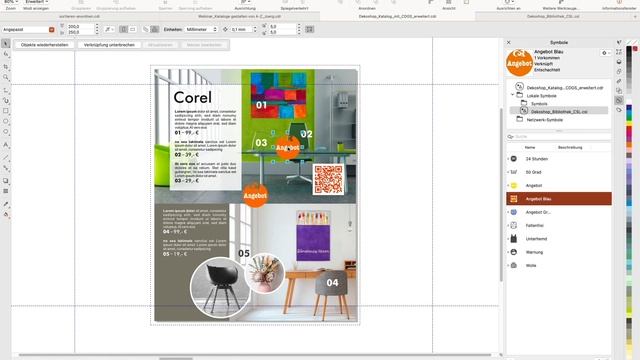Screen dimensions: 640x360
Task: Open docker tab icon below the Symbole tab
Action: (619, 110)
